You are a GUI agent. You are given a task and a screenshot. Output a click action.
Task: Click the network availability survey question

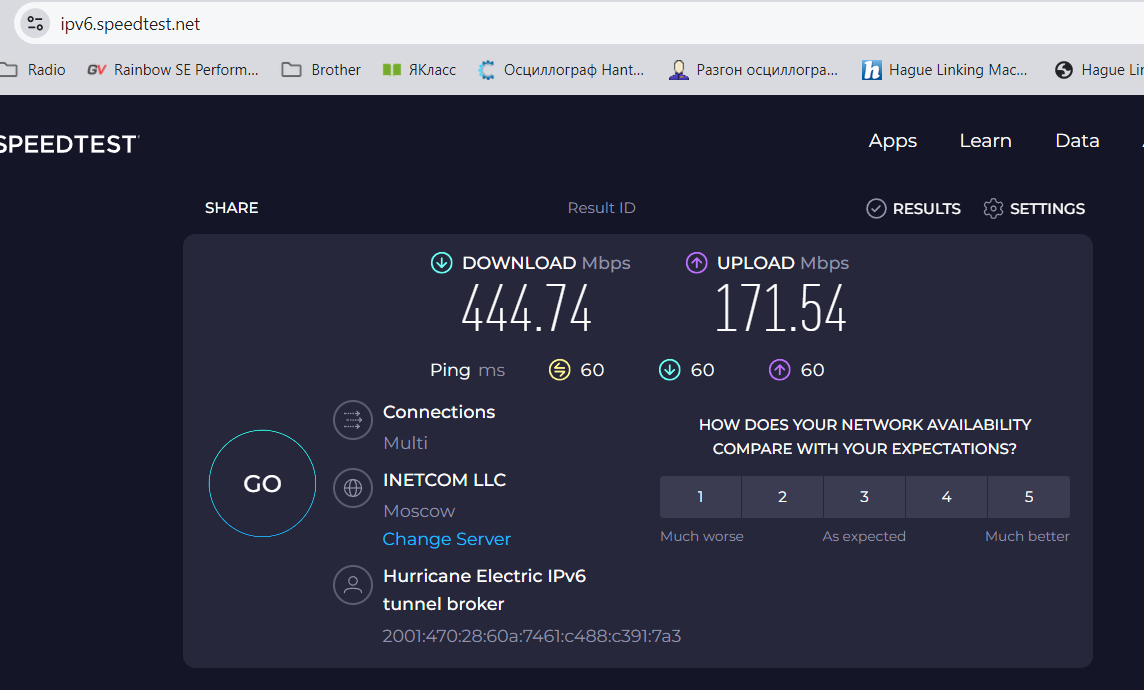(865, 436)
